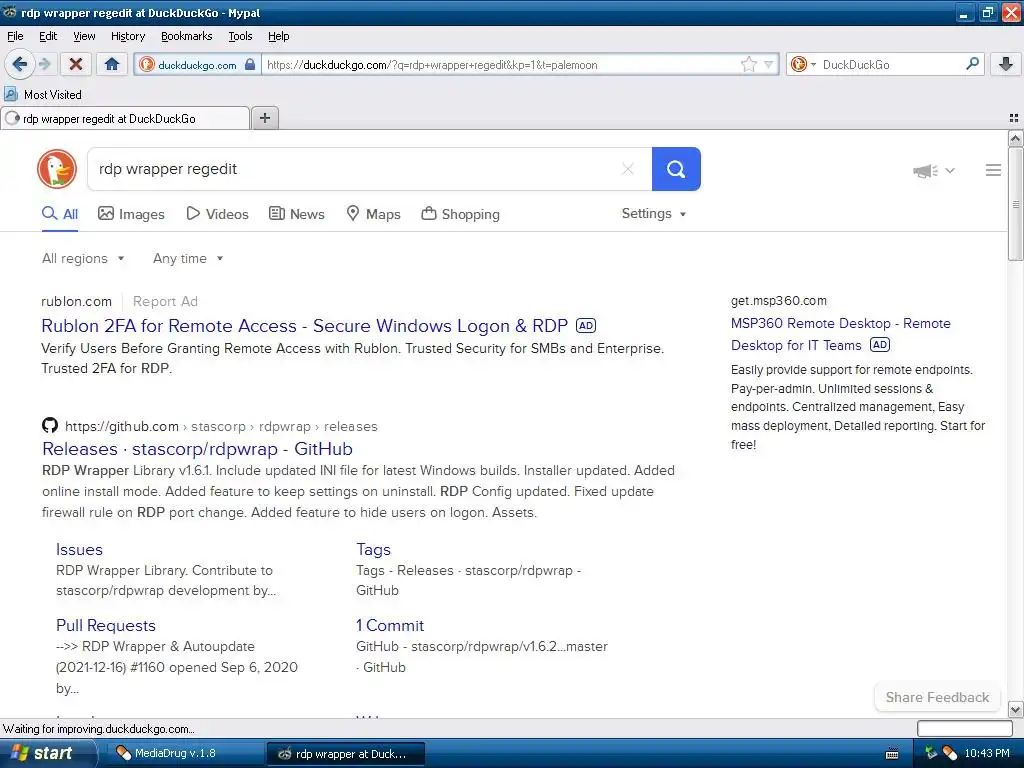Image resolution: width=1024 pixels, height=768 pixels.
Task: Click the list all tabs icon
Action: [x=1014, y=118]
